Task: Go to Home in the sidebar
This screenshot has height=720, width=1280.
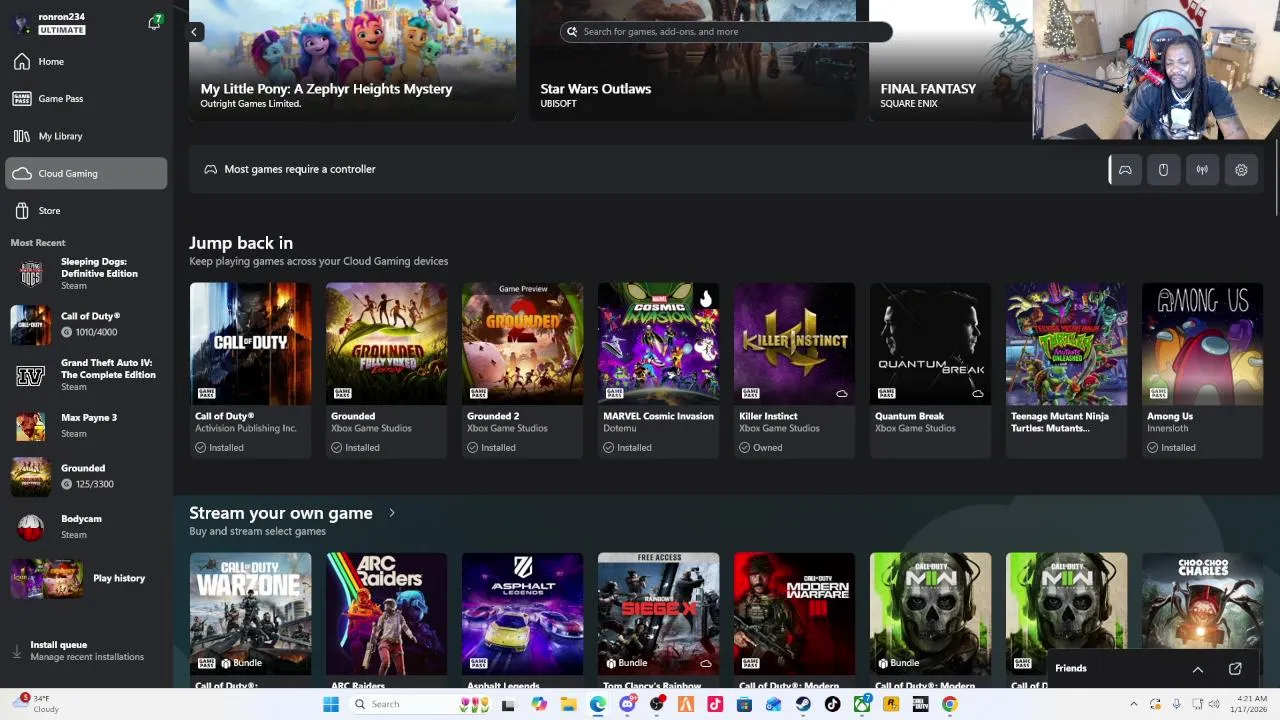Action: [86, 62]
